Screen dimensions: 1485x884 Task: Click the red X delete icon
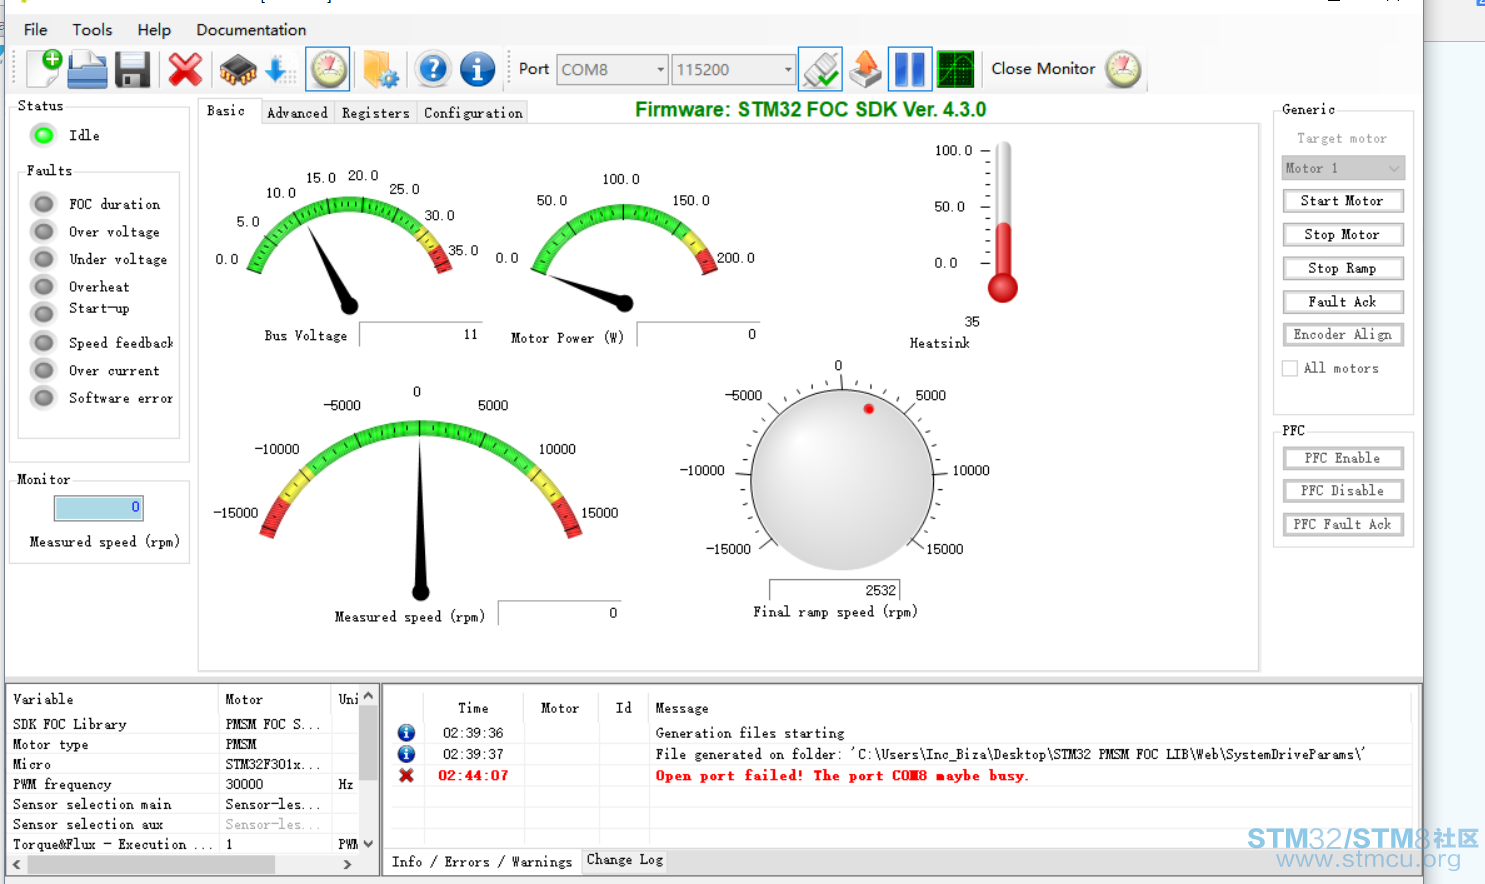point(185,69)
